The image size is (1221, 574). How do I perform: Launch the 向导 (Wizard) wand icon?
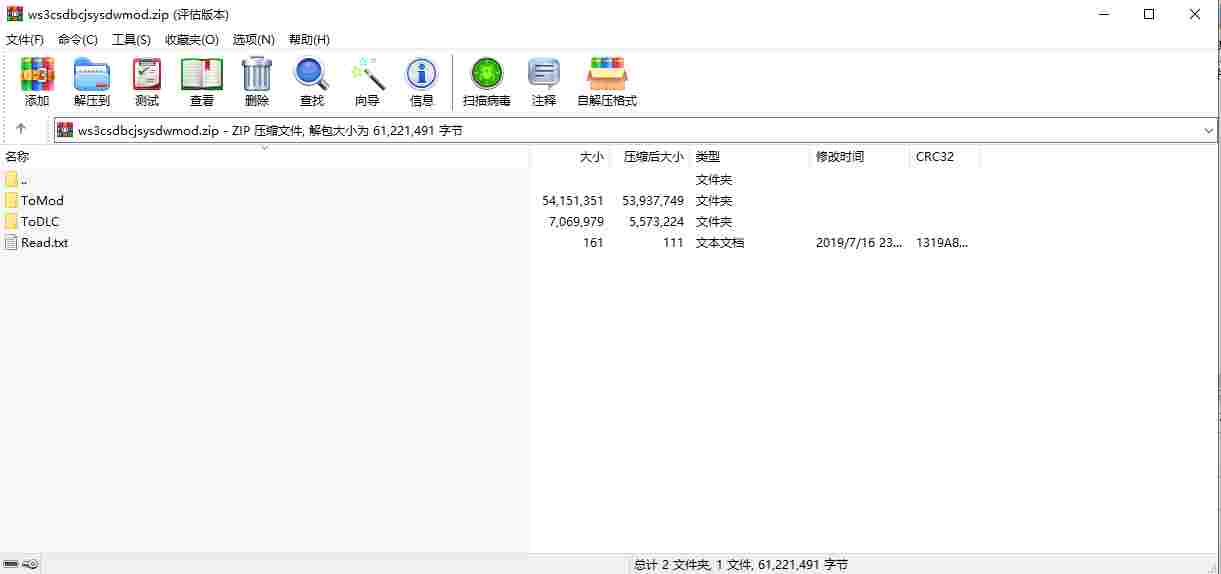367,74
